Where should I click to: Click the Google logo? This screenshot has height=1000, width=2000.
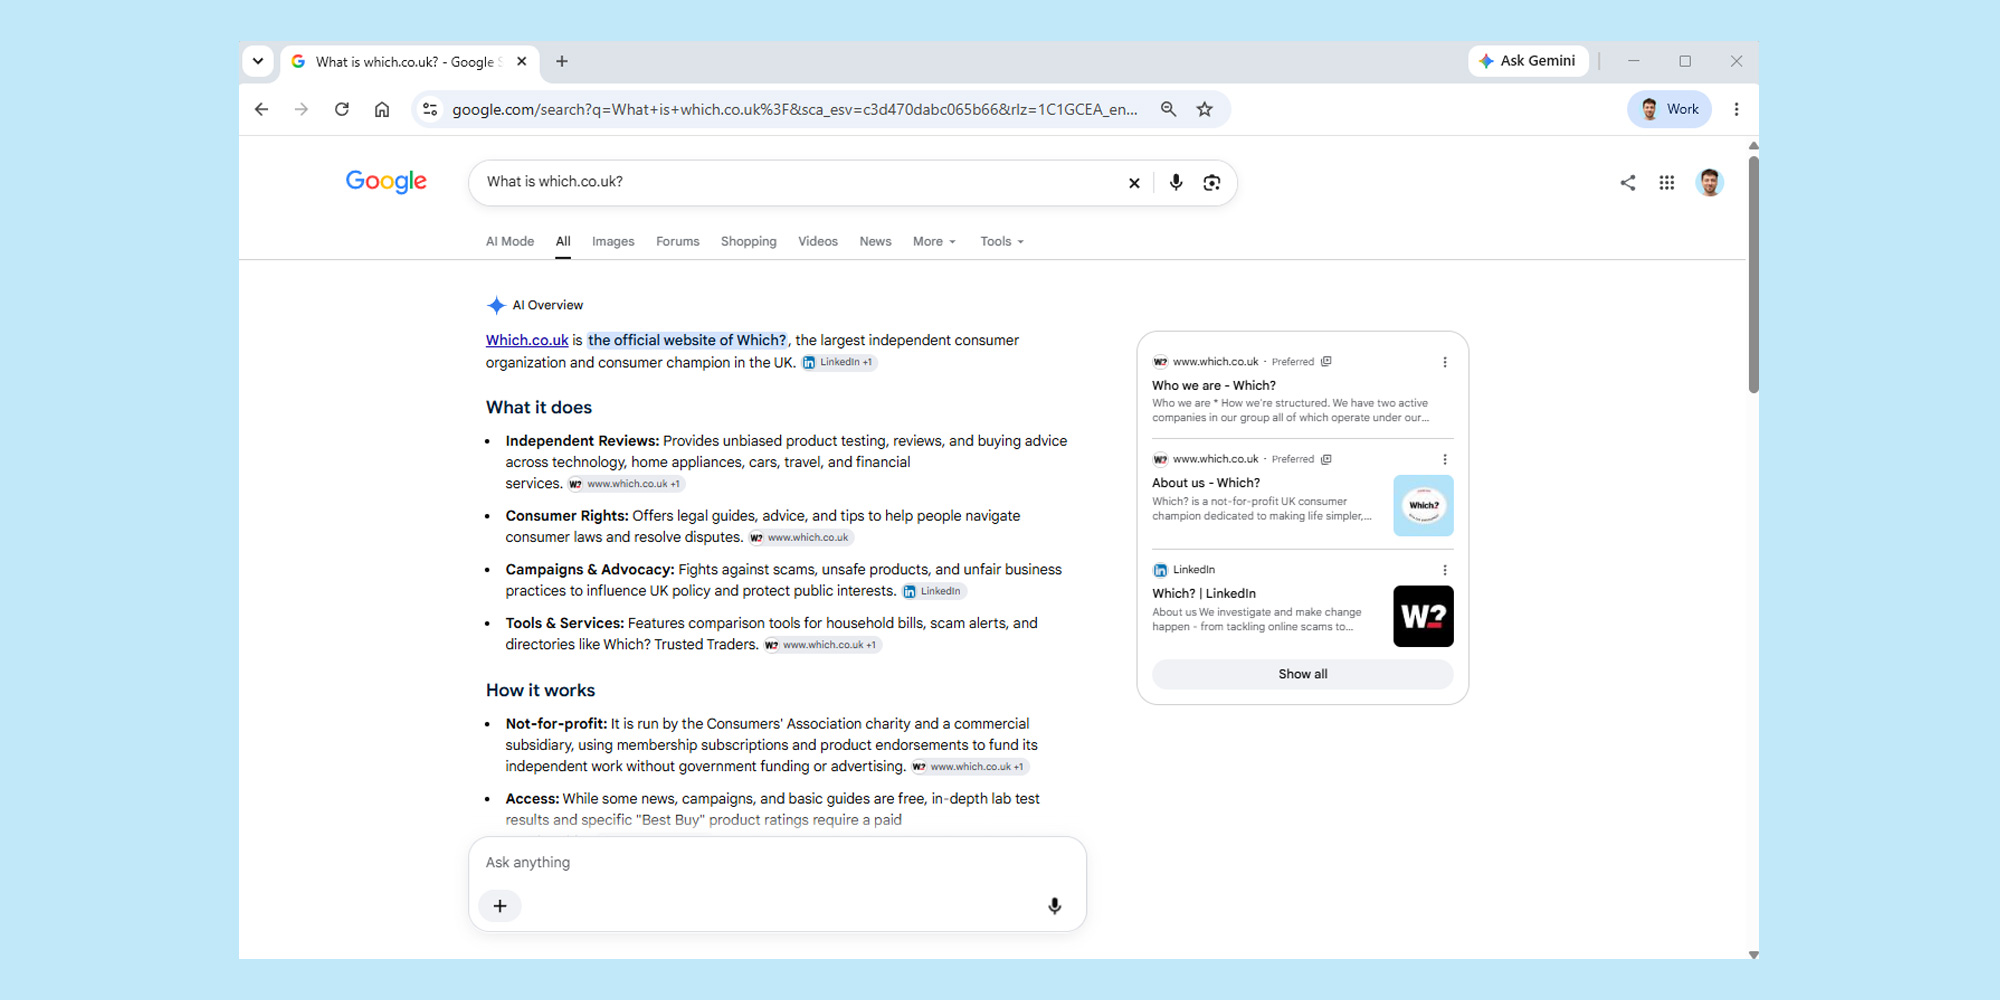pos(386,182)
